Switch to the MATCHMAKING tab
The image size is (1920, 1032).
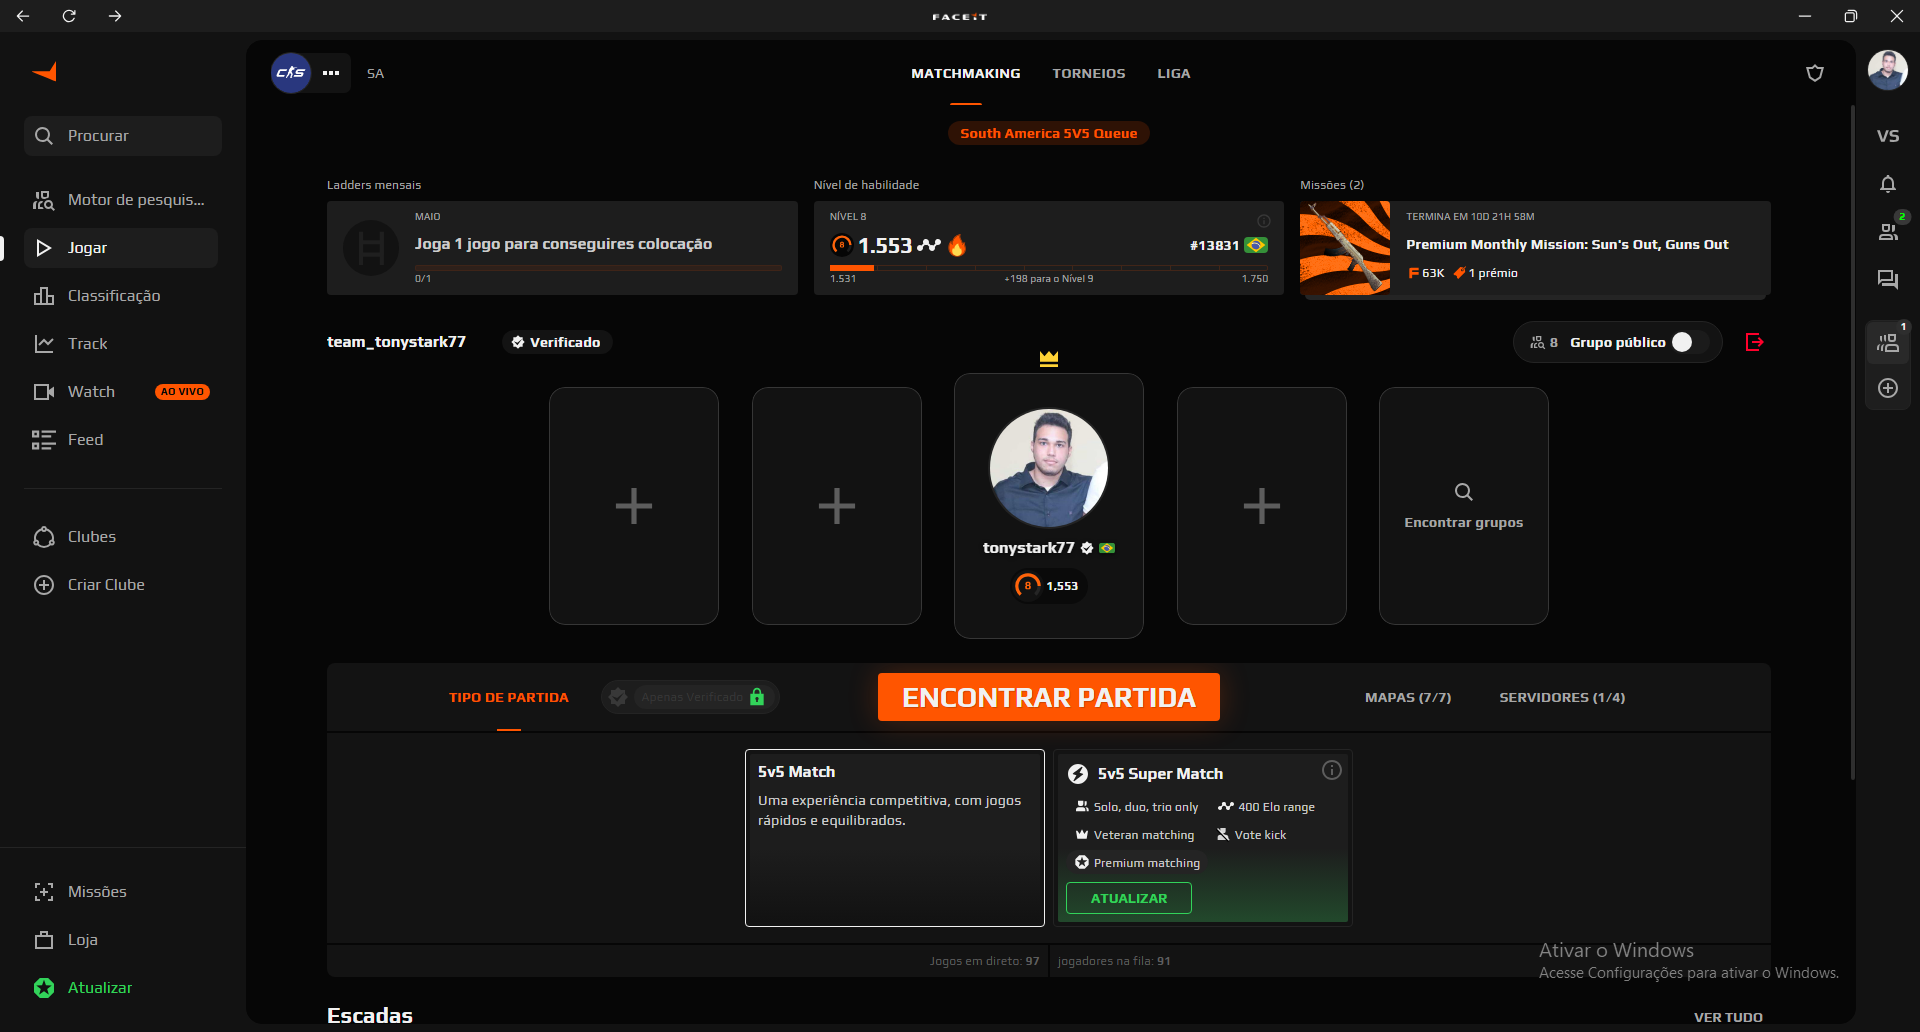coord(966,73)
